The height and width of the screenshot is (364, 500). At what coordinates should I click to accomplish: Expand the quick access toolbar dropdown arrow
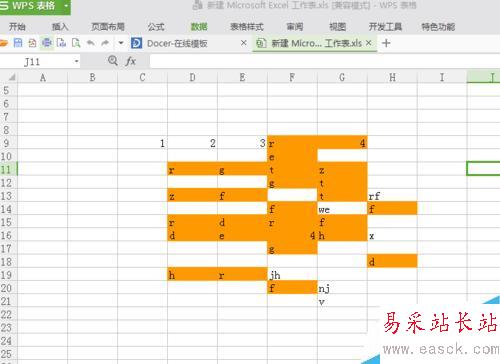click(x=121, y=43)
